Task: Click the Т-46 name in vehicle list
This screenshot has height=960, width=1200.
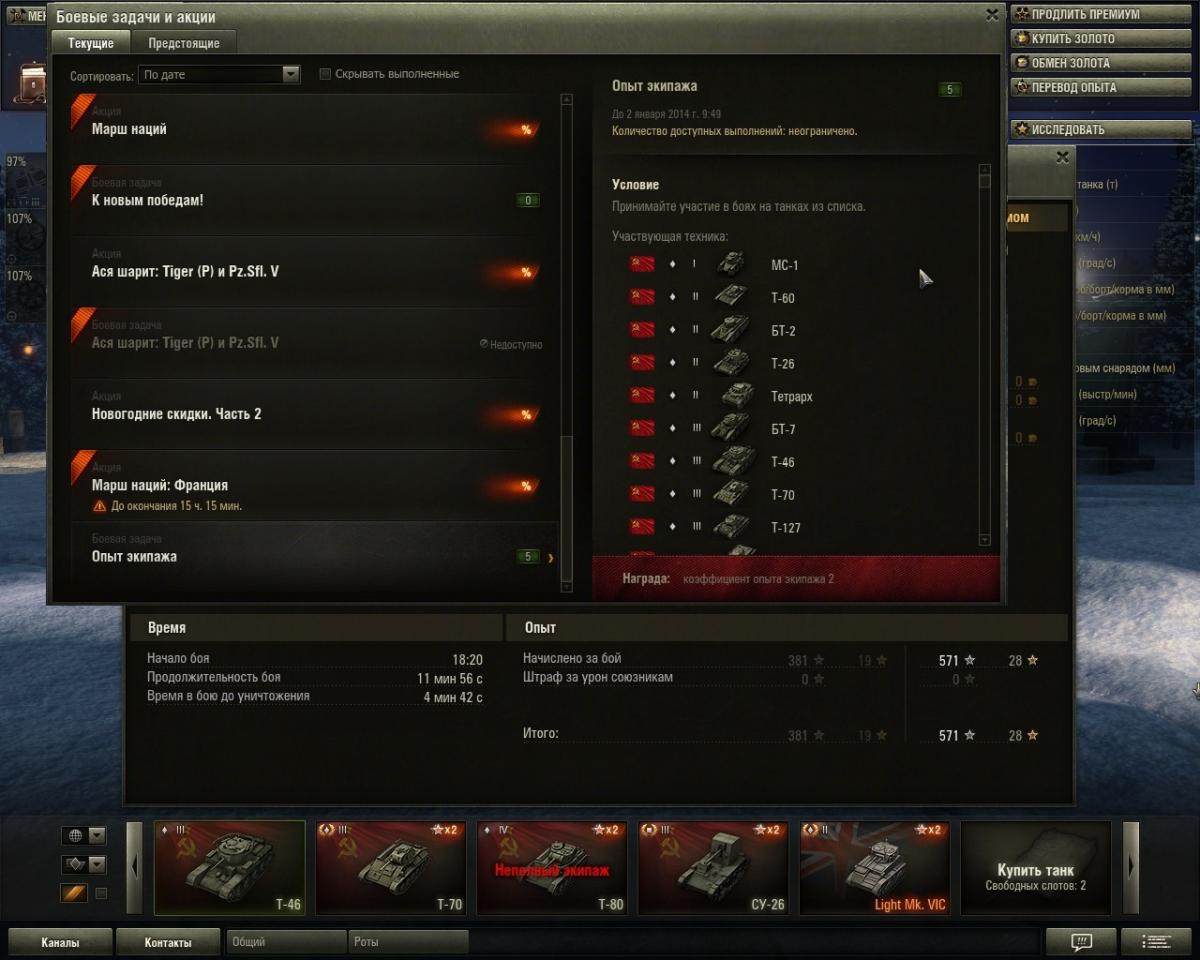Action: click(x=782, y=462)
